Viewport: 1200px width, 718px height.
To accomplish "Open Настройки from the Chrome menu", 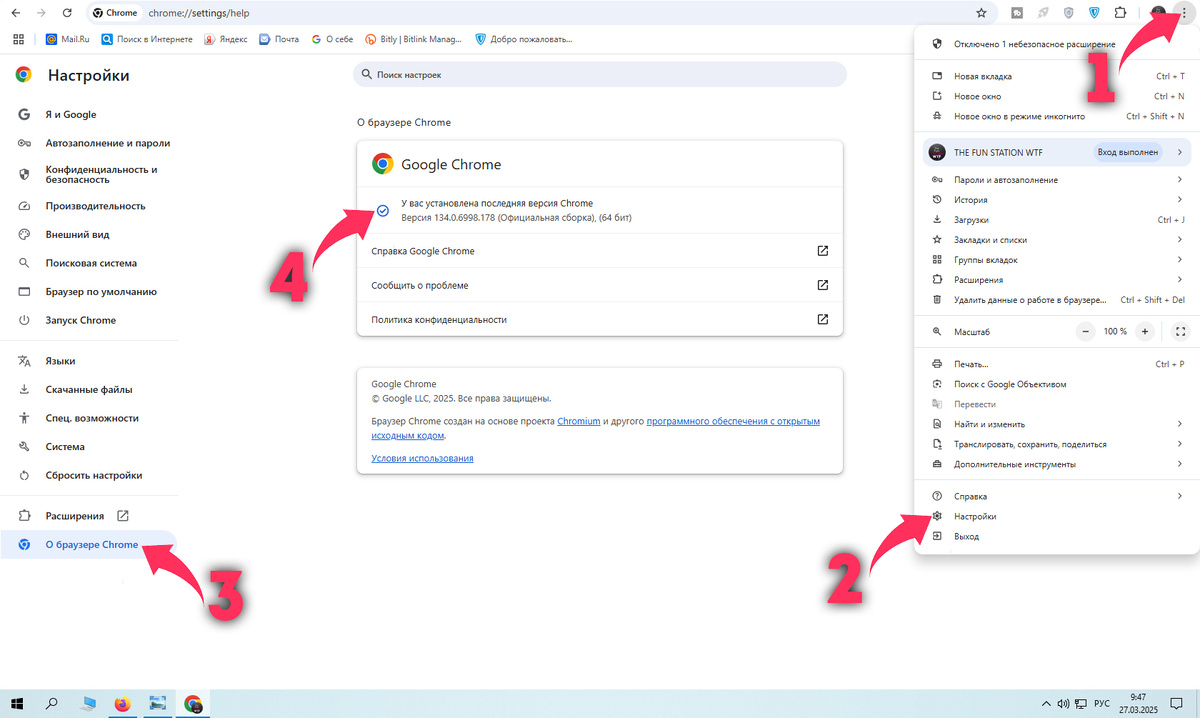I will tap(1057, 516).
